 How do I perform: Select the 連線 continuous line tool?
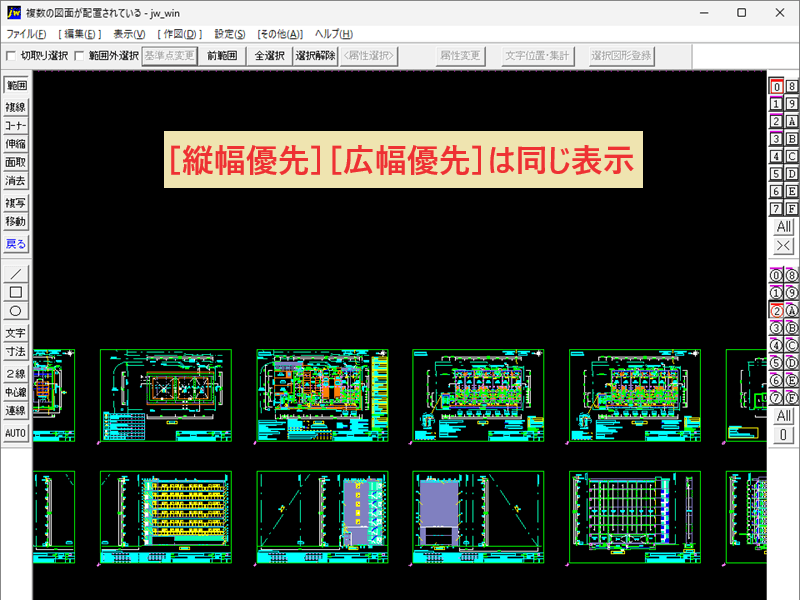coord(16,411)
